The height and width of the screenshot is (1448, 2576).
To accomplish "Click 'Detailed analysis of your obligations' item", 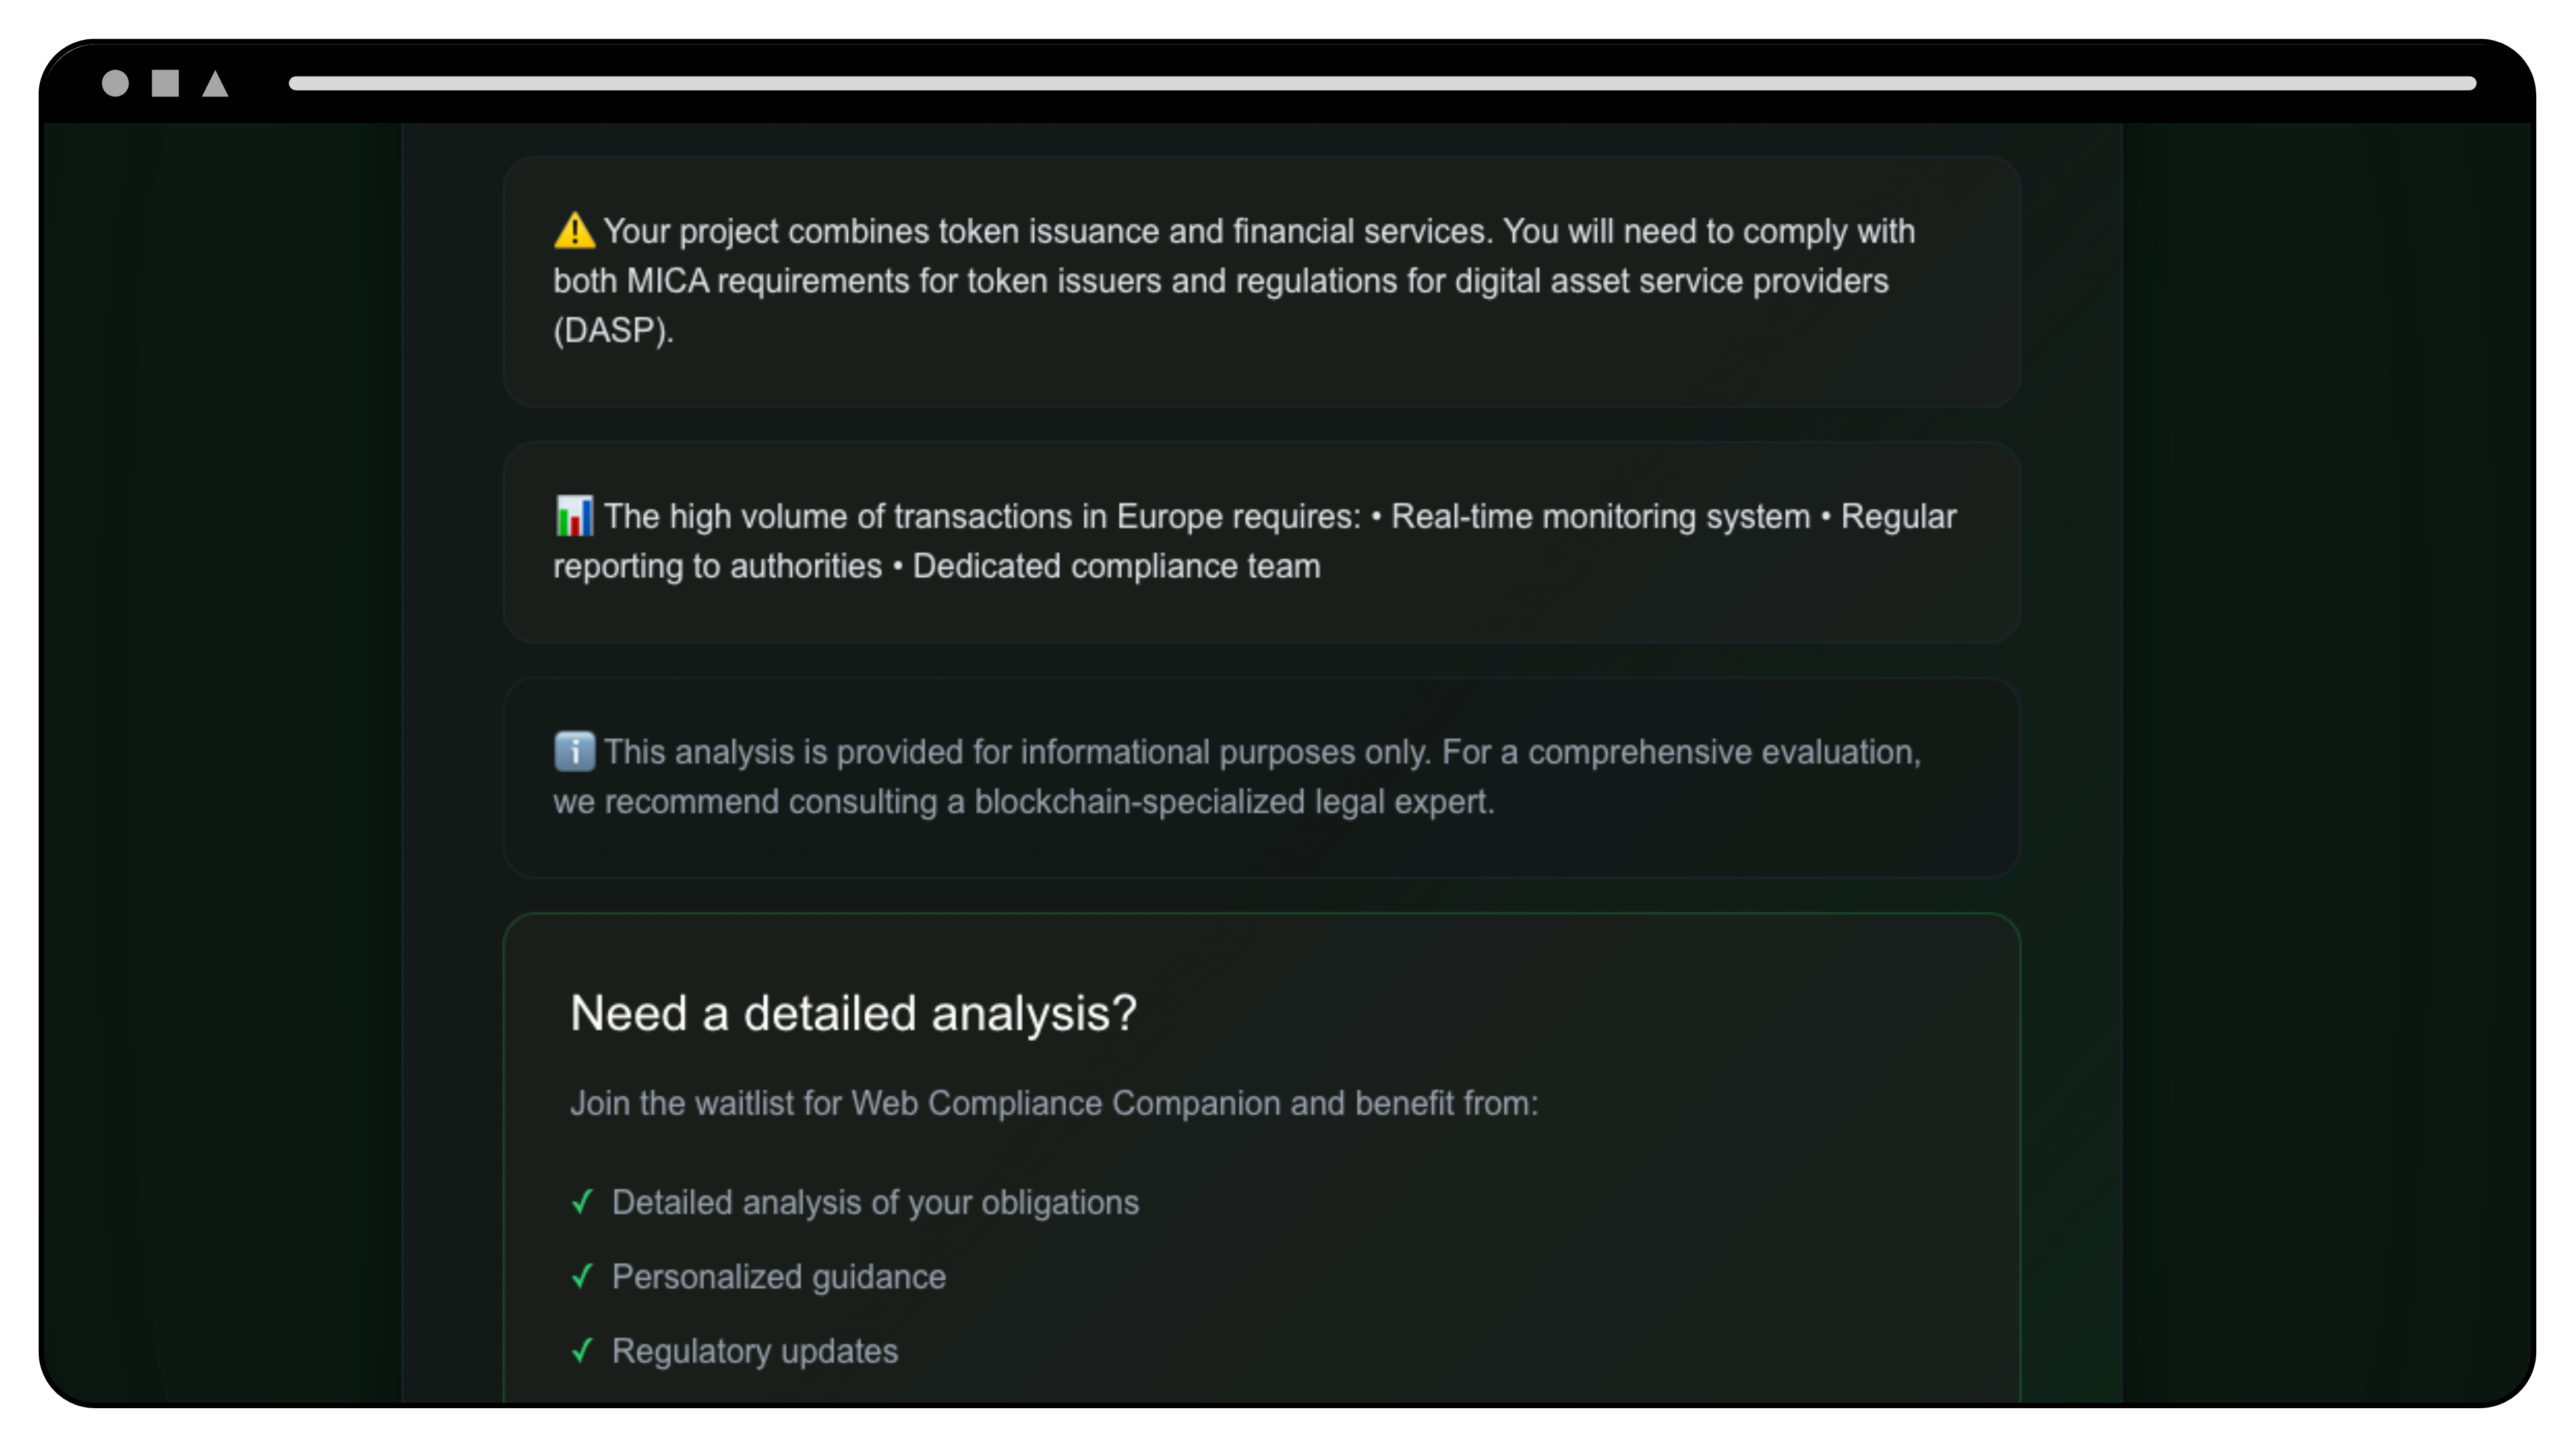I will click(x=875, y=1202).
